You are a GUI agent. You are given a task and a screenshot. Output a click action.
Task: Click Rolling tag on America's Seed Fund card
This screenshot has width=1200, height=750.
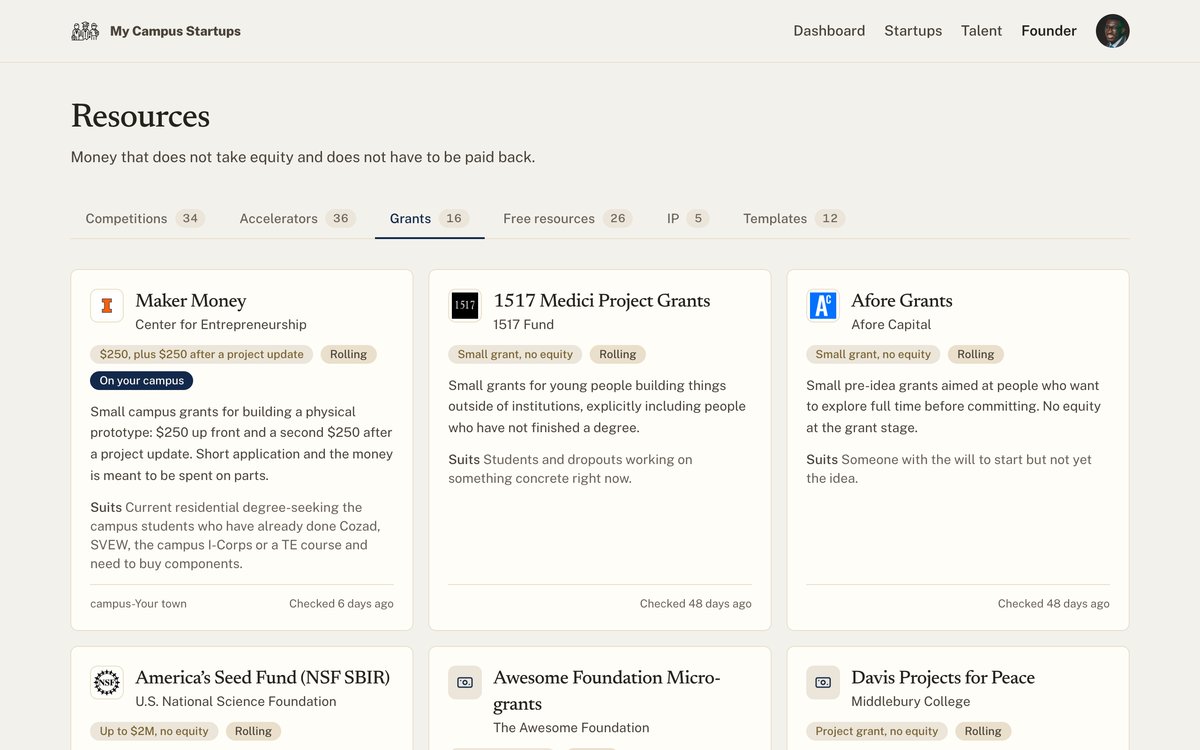tap(254, 731)
